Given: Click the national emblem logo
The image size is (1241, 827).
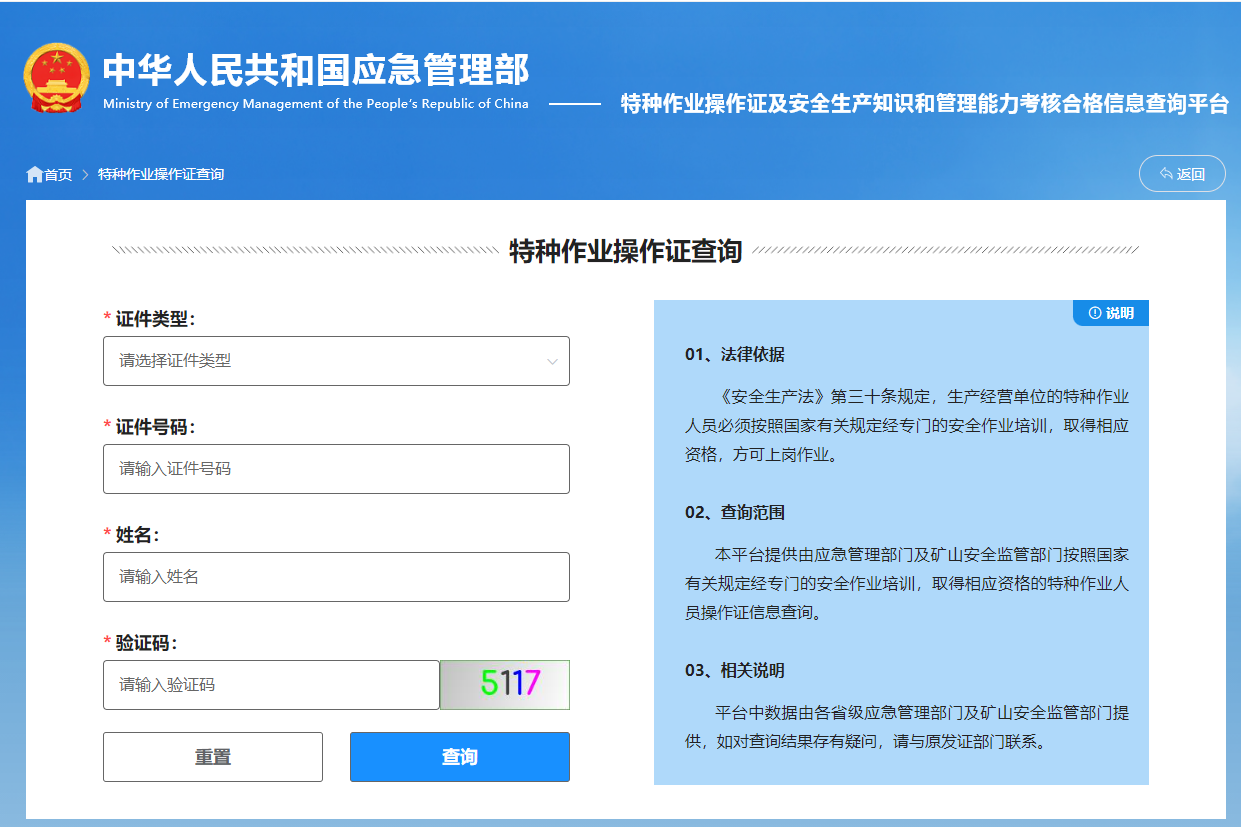Looking at the screenshot, I should [x=57, y=78].
